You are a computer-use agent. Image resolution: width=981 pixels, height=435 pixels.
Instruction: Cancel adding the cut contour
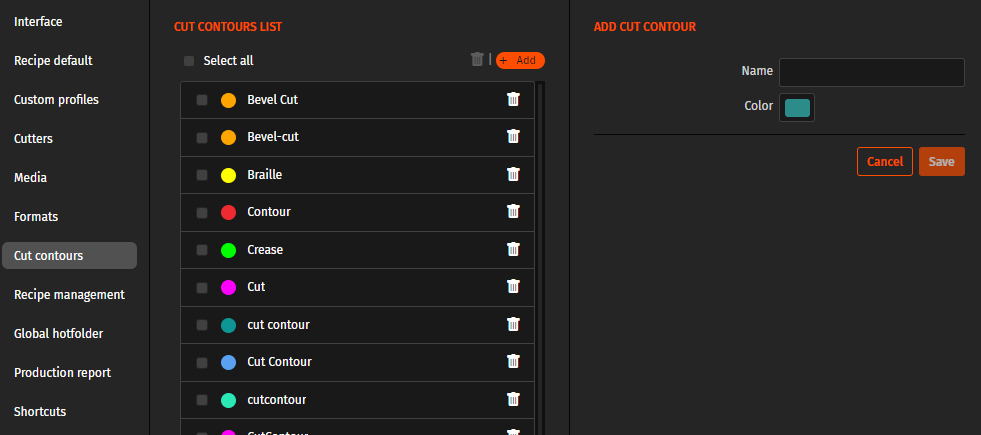(x=884, y=162)
